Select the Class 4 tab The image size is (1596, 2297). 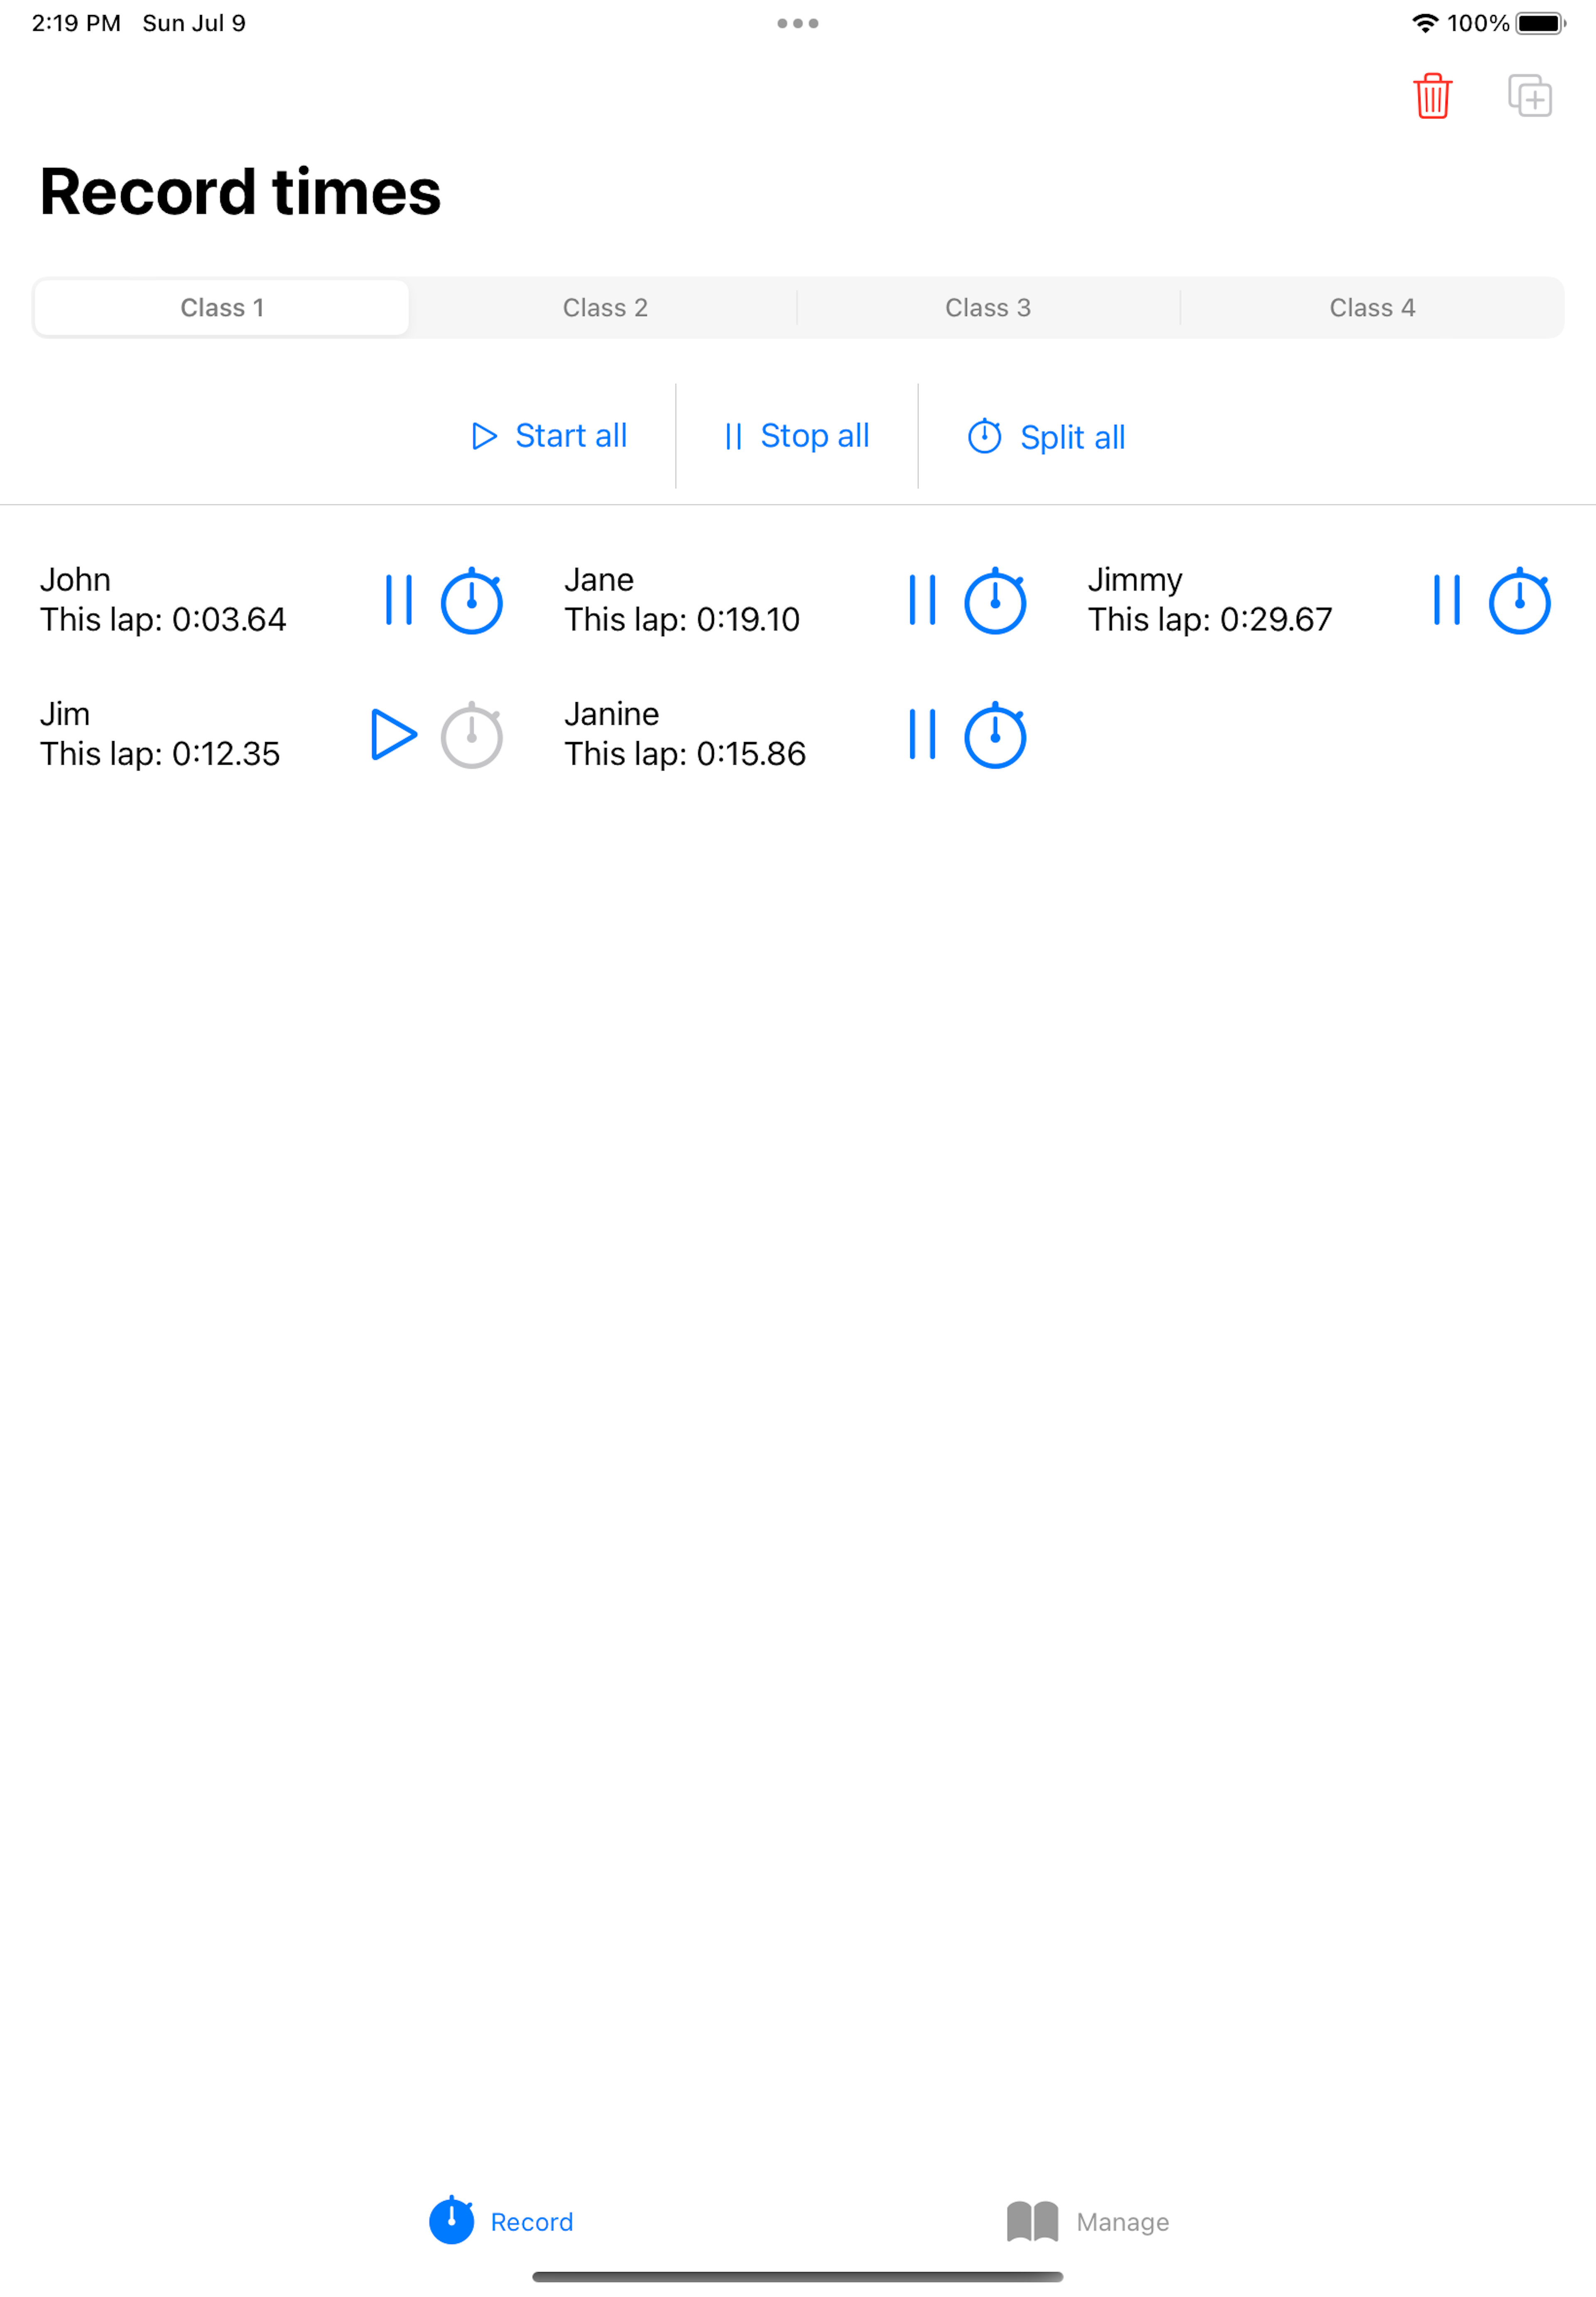coord(1372,307)
